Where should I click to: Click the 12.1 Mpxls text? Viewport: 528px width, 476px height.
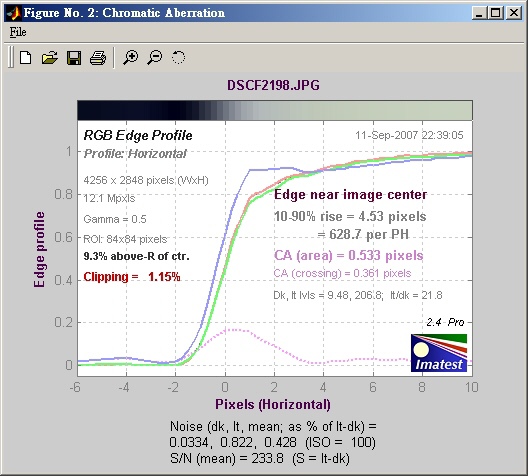pos(109,198)
